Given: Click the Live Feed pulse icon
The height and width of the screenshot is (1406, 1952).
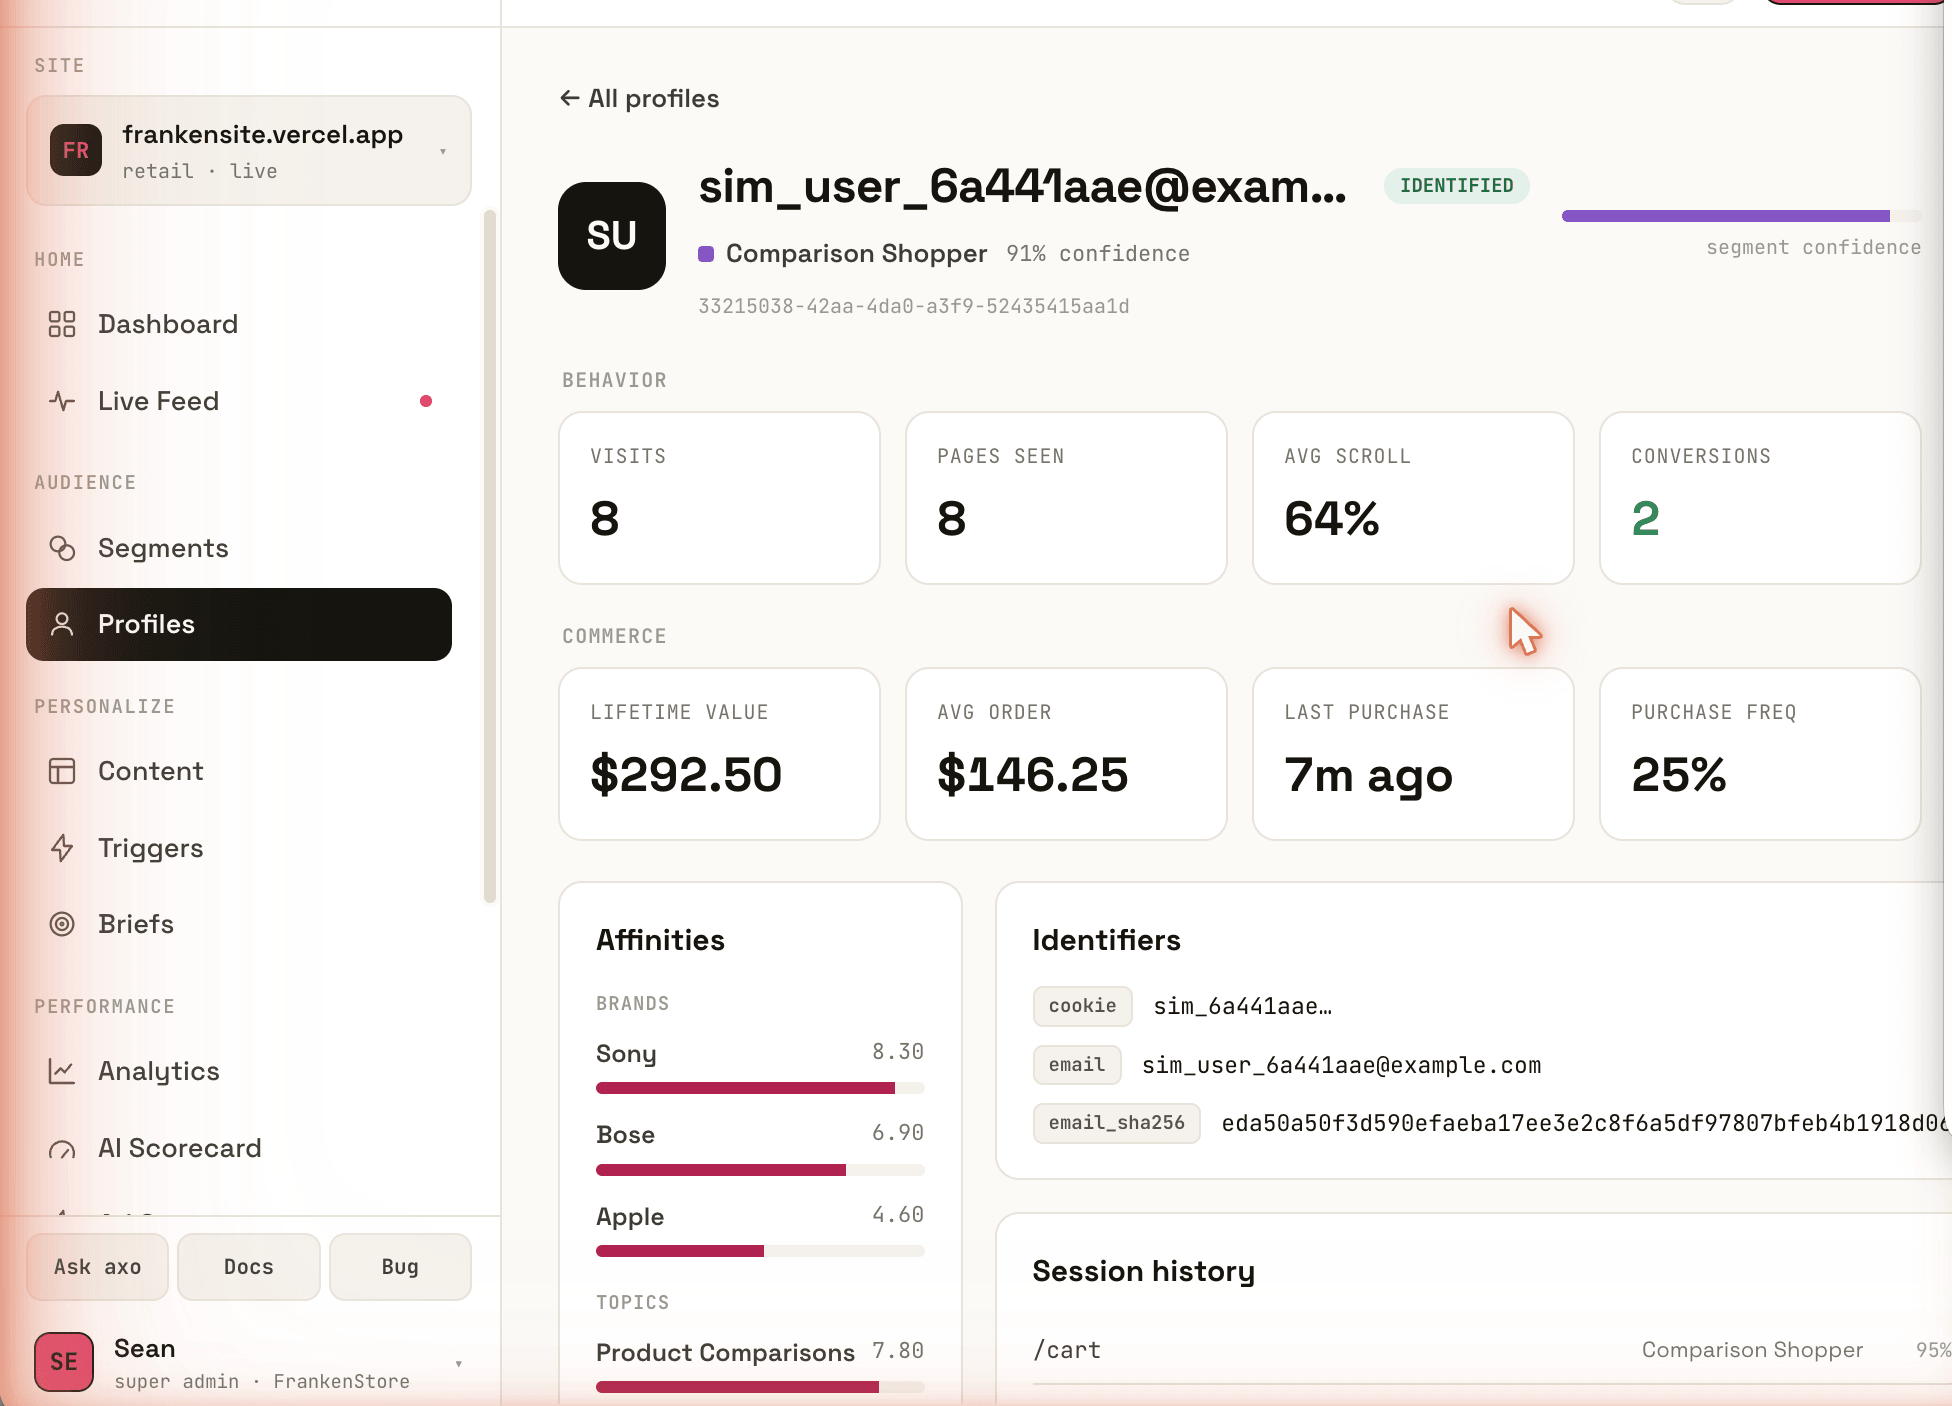Looking at the screenshot, I should point(62,401).
